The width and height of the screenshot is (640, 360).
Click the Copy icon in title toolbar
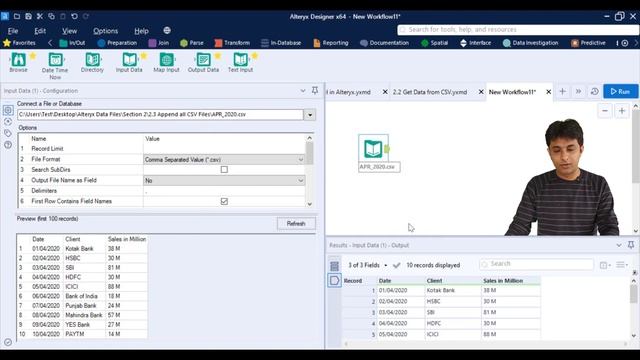pyautogui.click(x=51, y=16)
